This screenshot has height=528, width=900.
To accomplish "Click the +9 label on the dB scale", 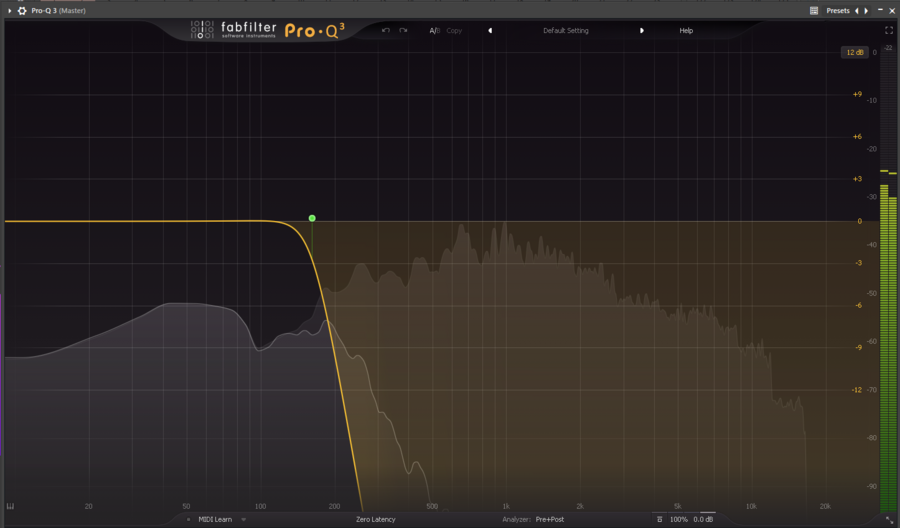I will [x=857, y=94].
